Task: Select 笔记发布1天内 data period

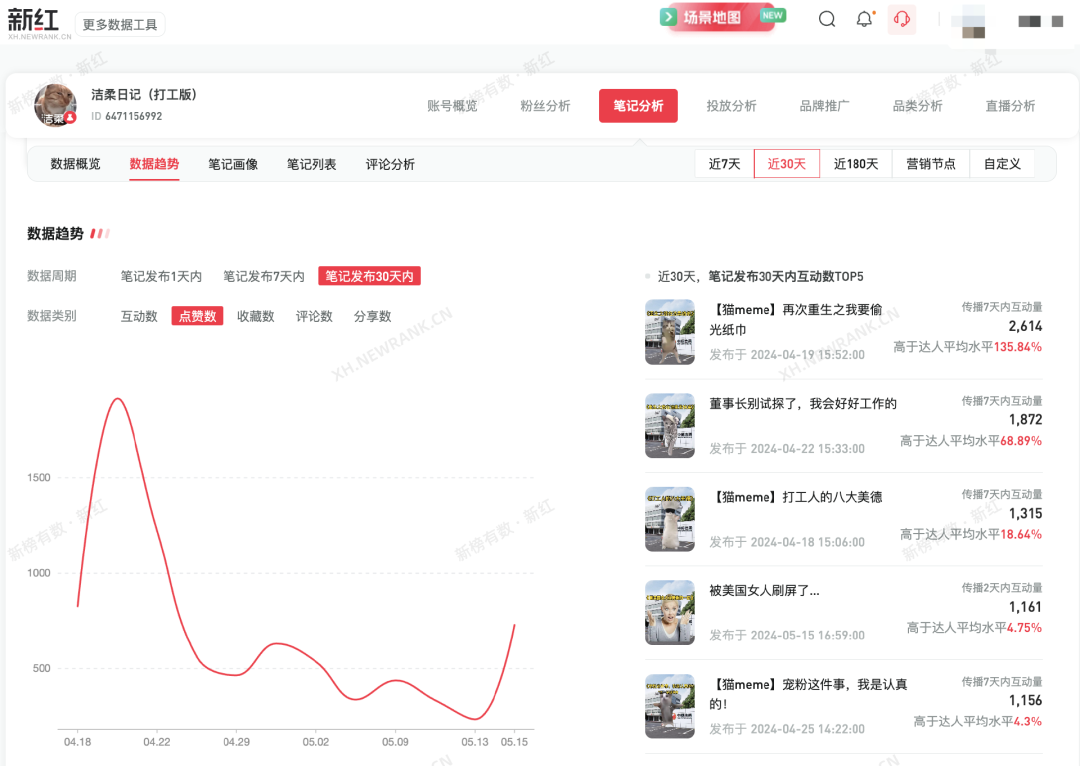Action: (x=161, y=276)
